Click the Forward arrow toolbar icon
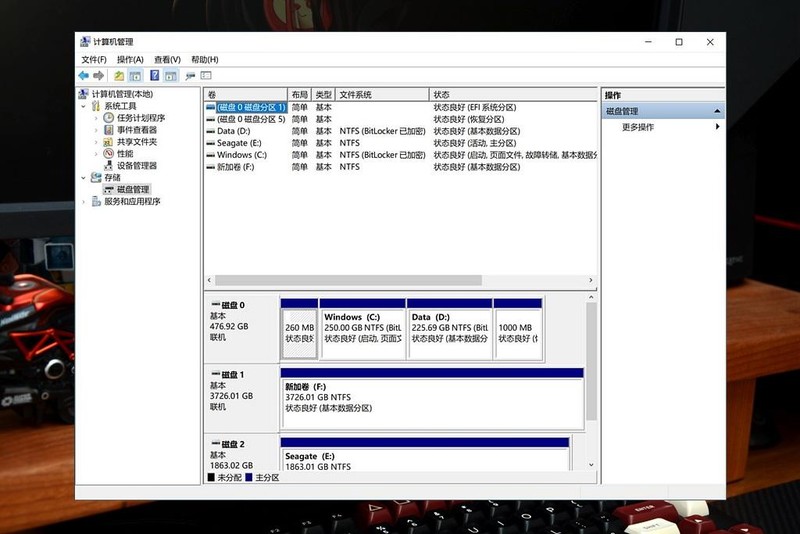 tap(99, 75)
